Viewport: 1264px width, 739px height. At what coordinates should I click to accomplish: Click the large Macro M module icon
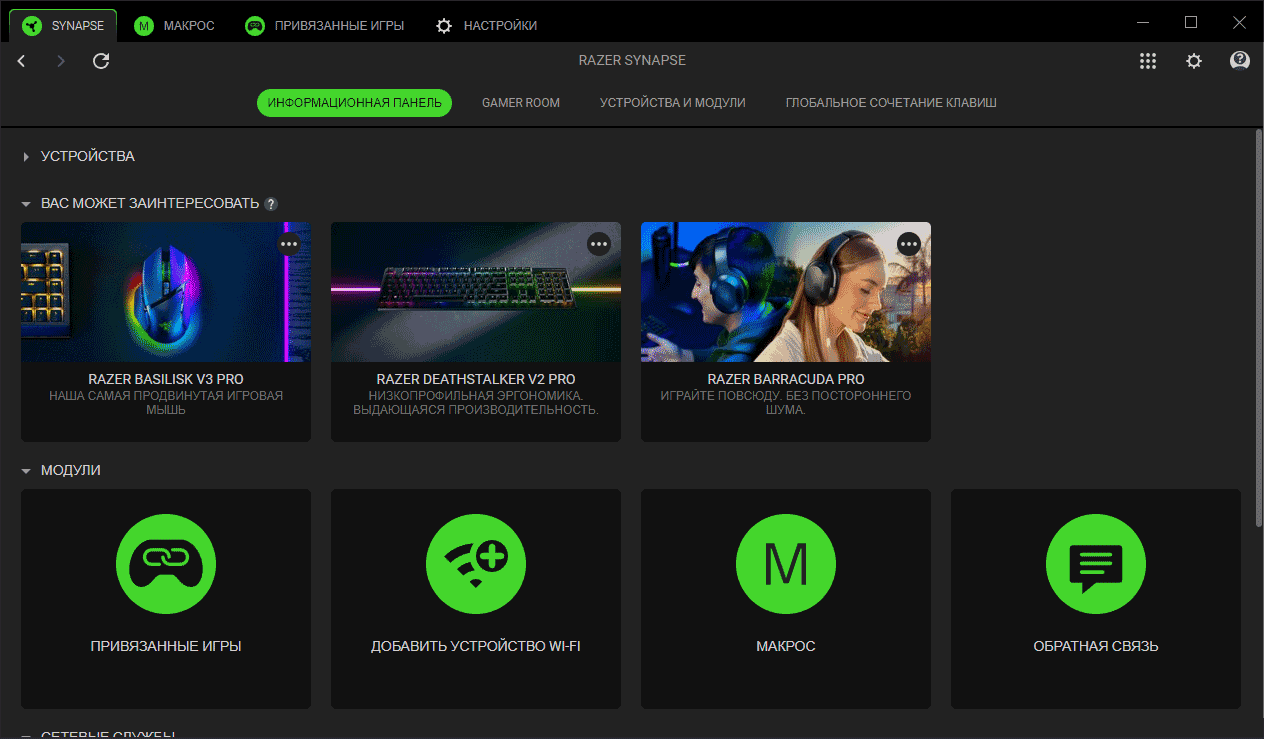[786, 566]
